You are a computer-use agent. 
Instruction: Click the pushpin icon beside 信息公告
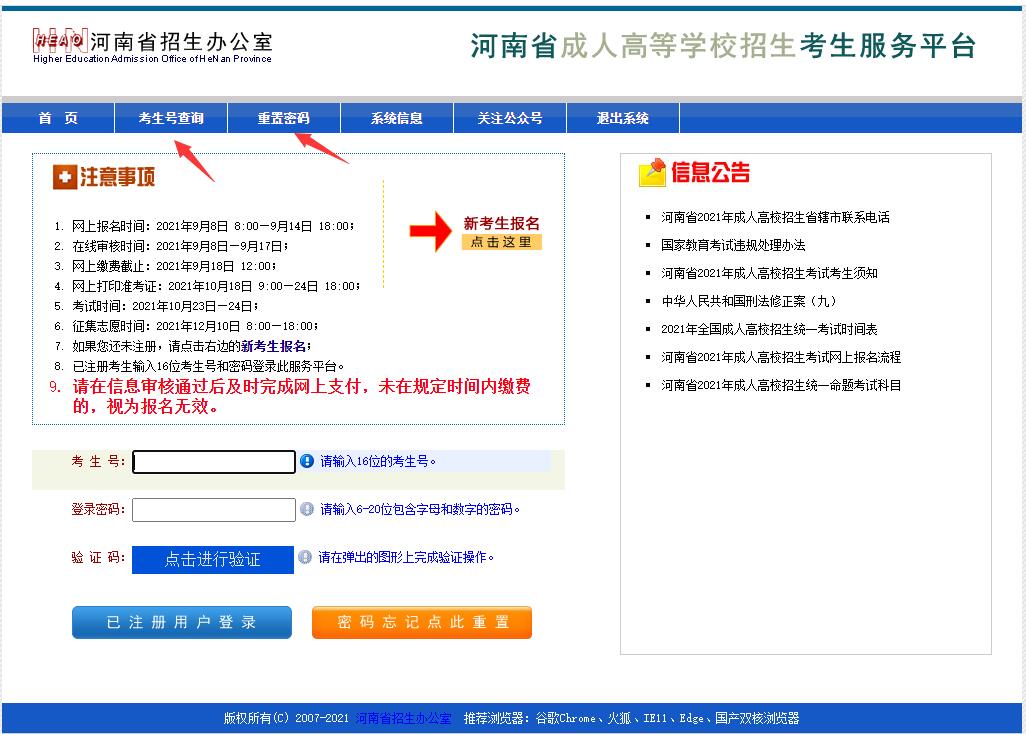point(652,173)
